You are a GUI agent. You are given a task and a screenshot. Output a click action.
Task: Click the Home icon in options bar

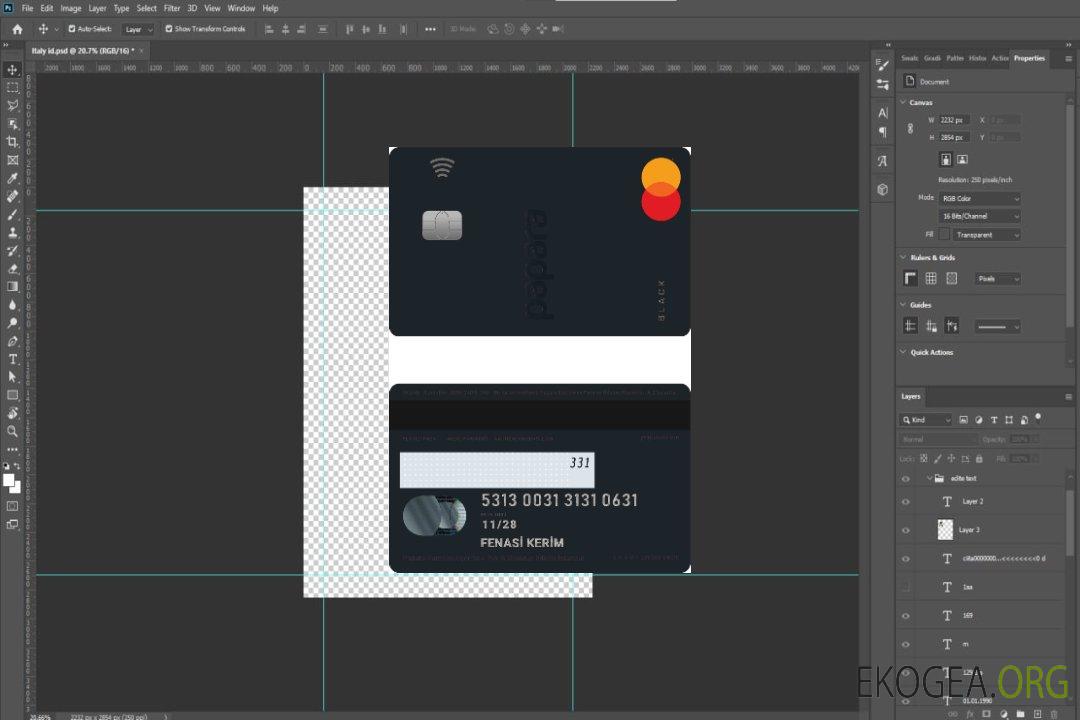pos(17,29)
